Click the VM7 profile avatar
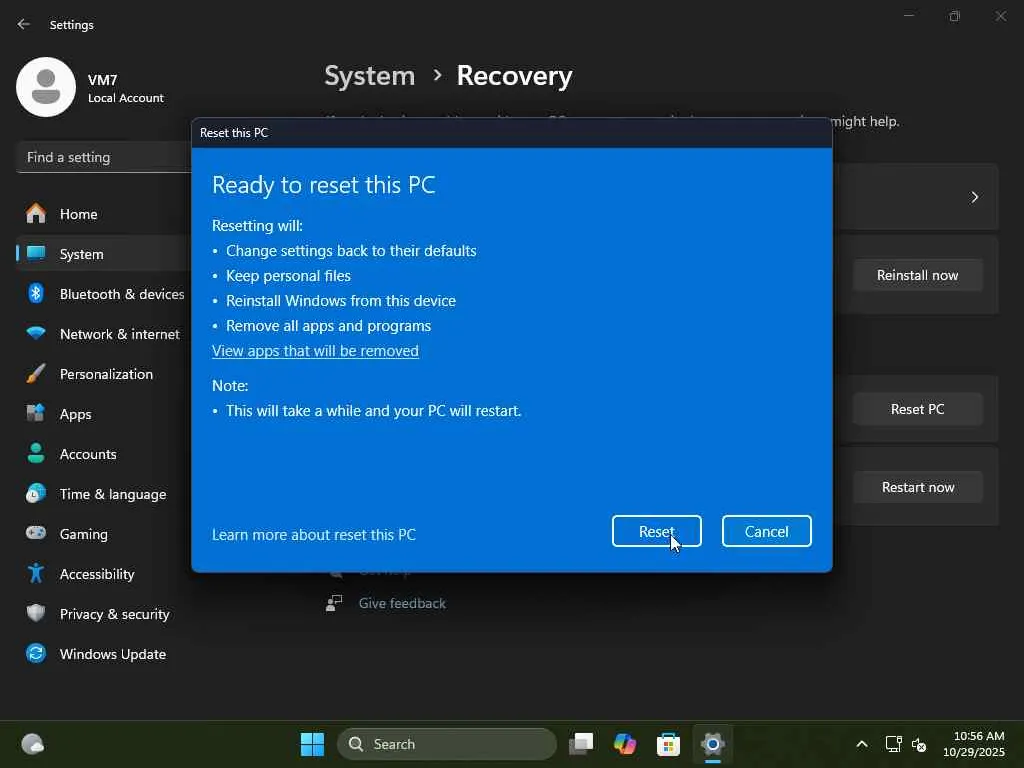 [46, 87]
